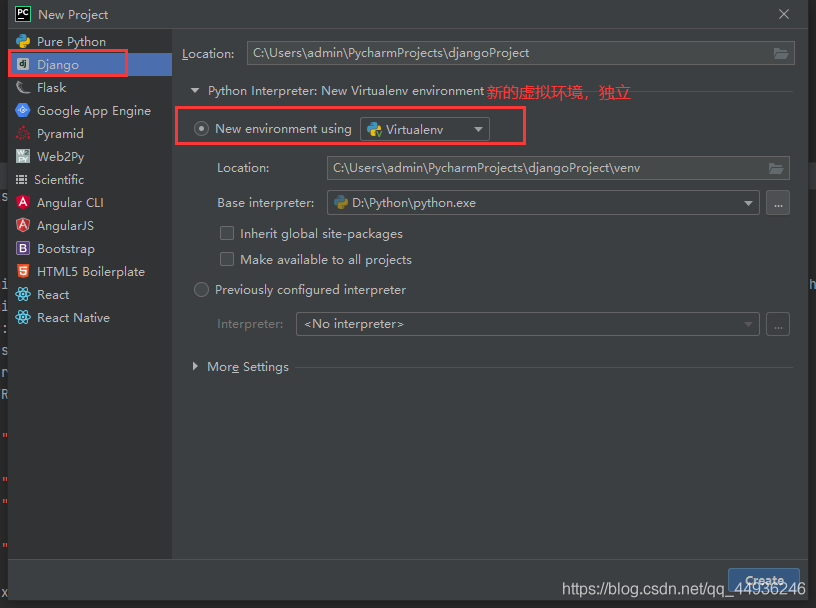Select Previously configured interpreter radio button
816x608 pixels.
(x=201, y=289)
